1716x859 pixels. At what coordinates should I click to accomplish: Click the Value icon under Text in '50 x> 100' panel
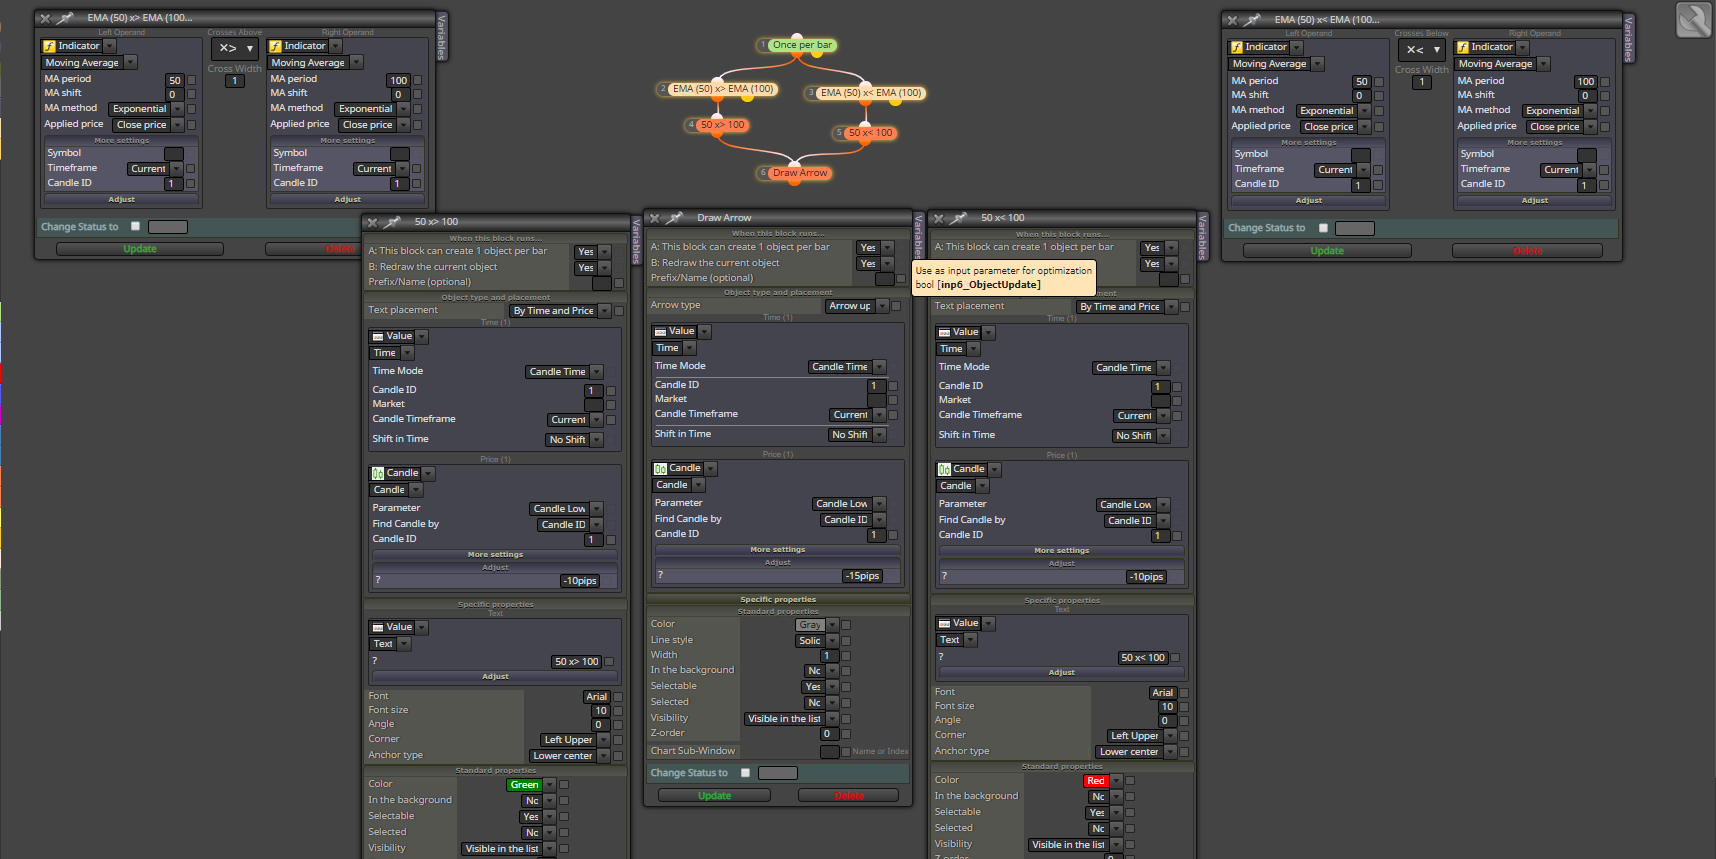tap(378, 627)
